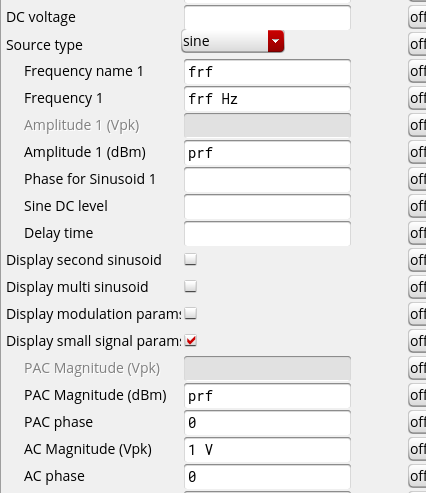
Task: Click the Sine DC level field
Action: [x=267, y=207]
